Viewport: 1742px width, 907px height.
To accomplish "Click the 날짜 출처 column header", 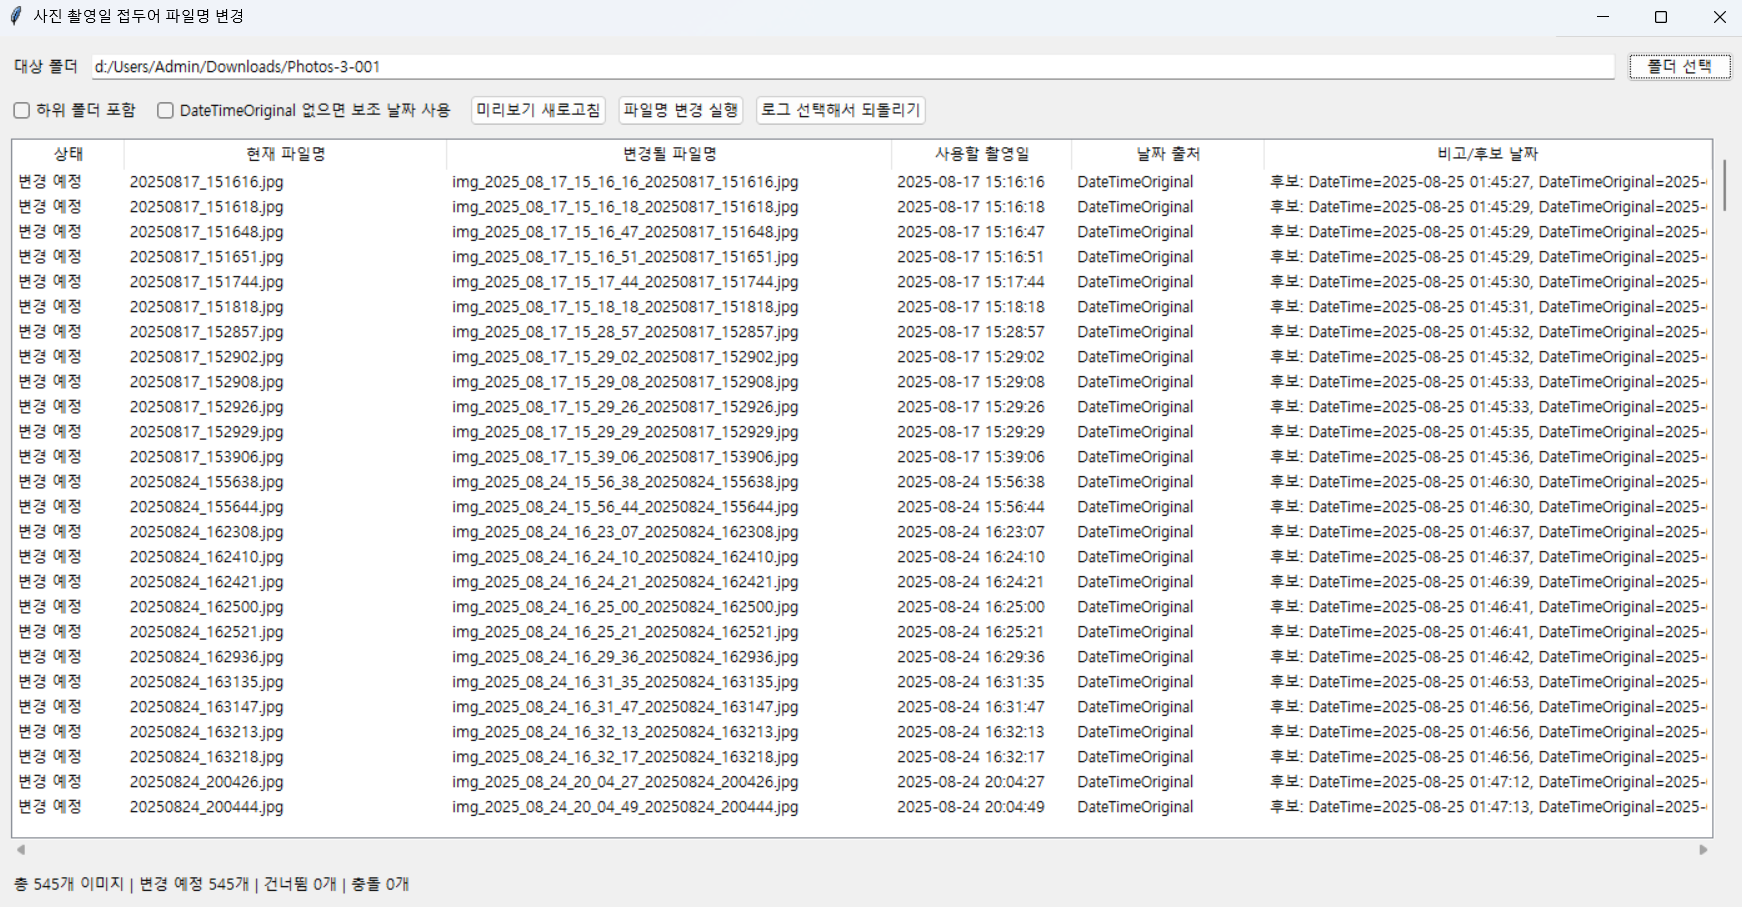I will click(x=1167, y=154).
